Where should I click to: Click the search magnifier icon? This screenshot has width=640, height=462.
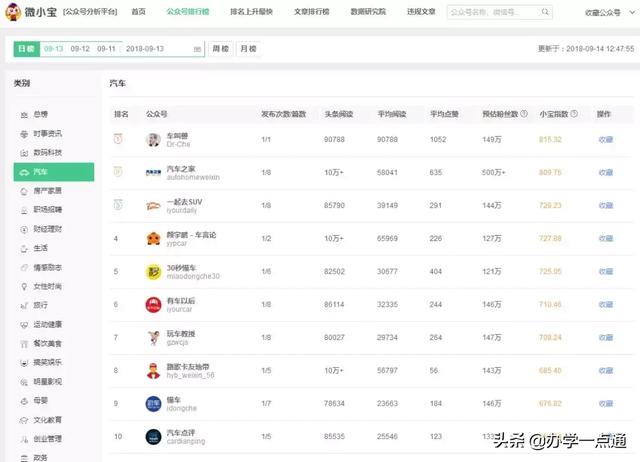545,12
